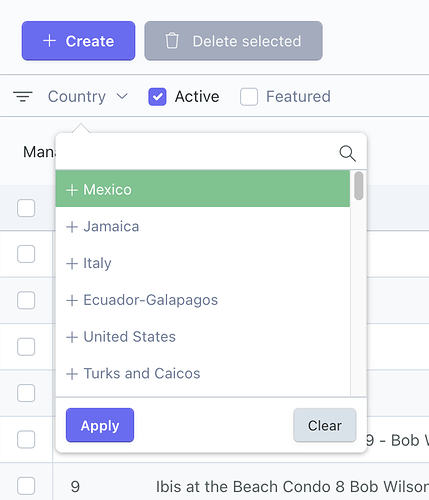The height and width of the screenshot is (500, 429).
Task: Toggle the header select-all checkbox
Action: (26, 208)
